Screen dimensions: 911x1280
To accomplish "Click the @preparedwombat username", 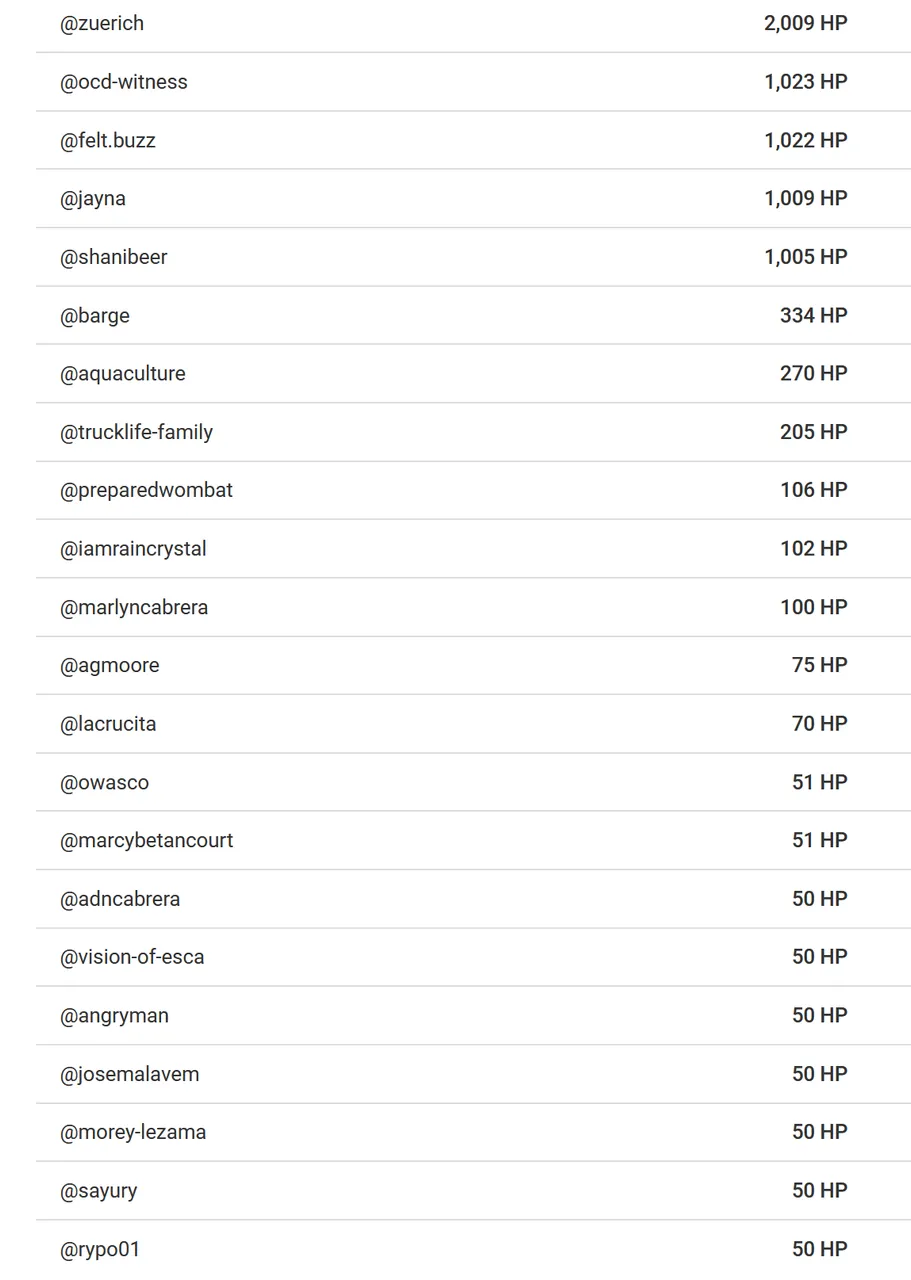I will [x=147, y=490].
